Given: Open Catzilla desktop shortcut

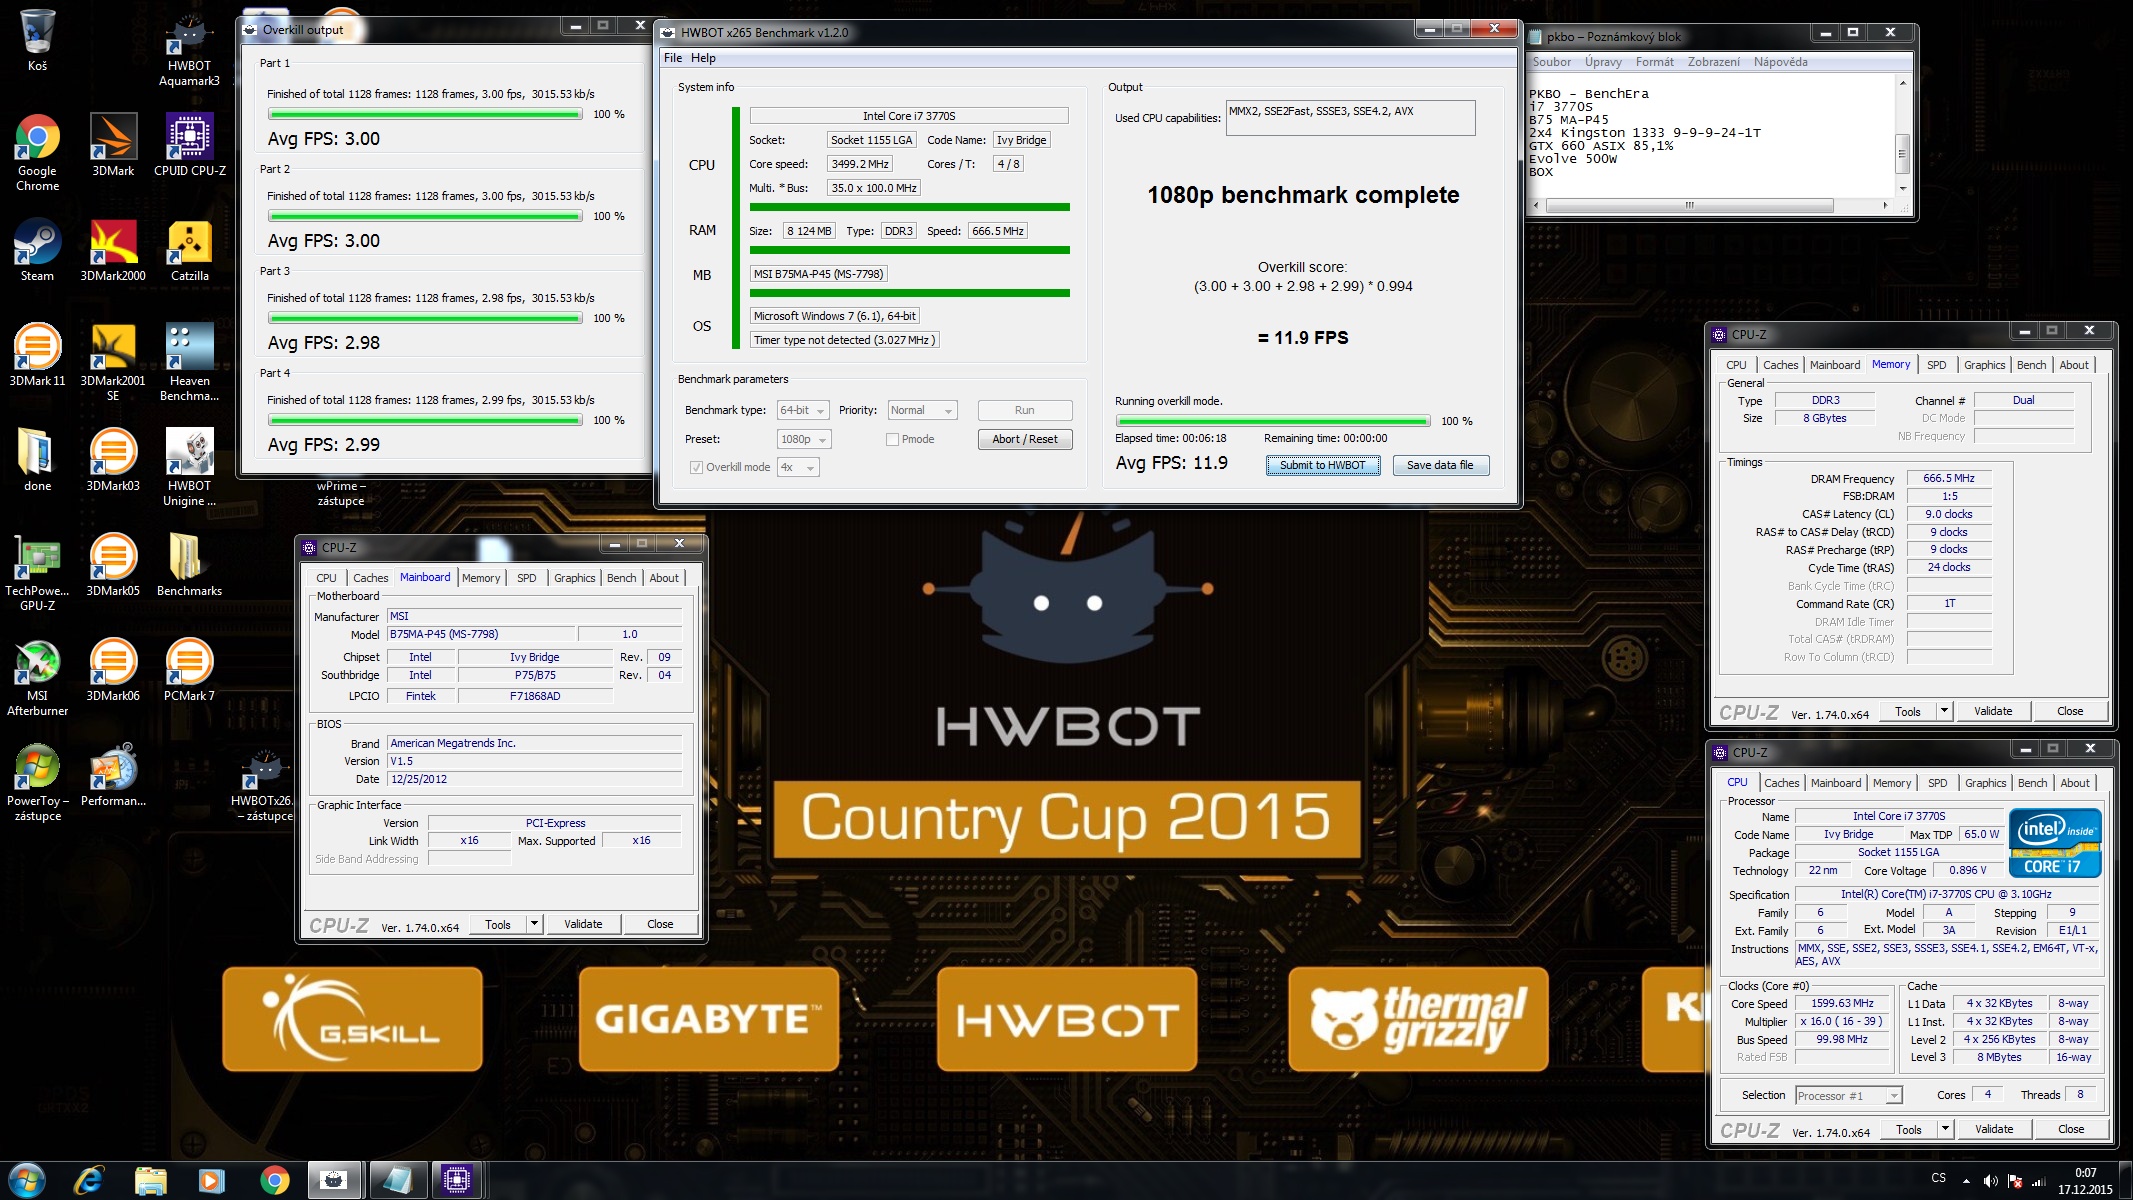Looking at the screenshot, I should pyautogui.click(x=189, y=250).
